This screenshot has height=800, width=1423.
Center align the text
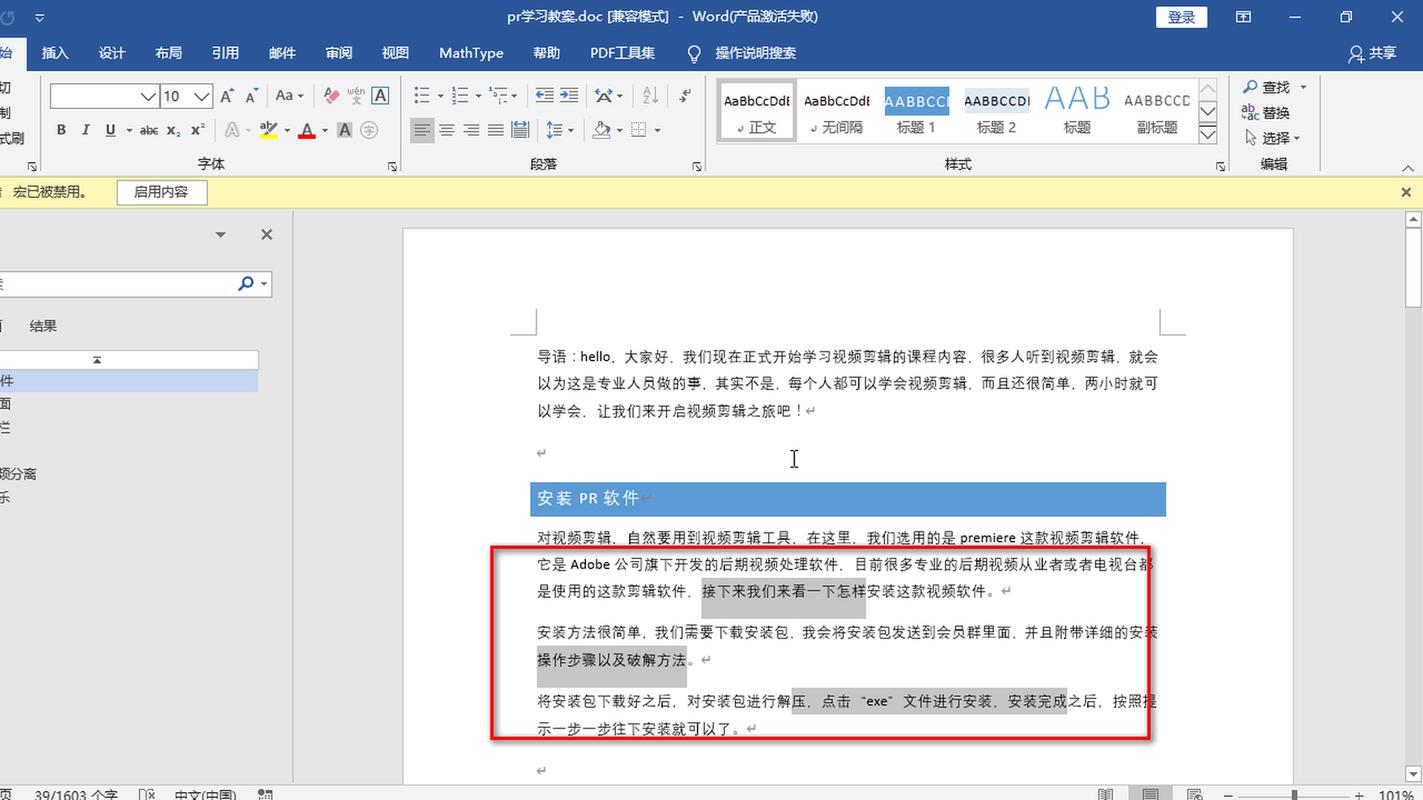(x=447, y=130)
